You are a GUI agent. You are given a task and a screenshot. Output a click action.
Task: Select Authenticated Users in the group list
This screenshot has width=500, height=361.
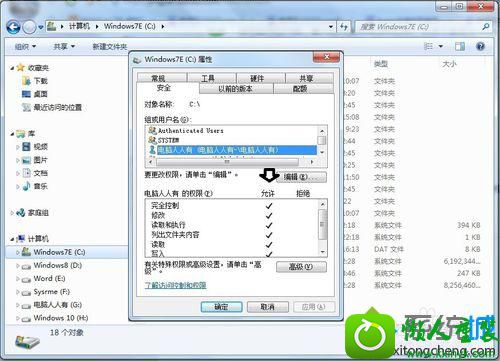pos(191,131)
